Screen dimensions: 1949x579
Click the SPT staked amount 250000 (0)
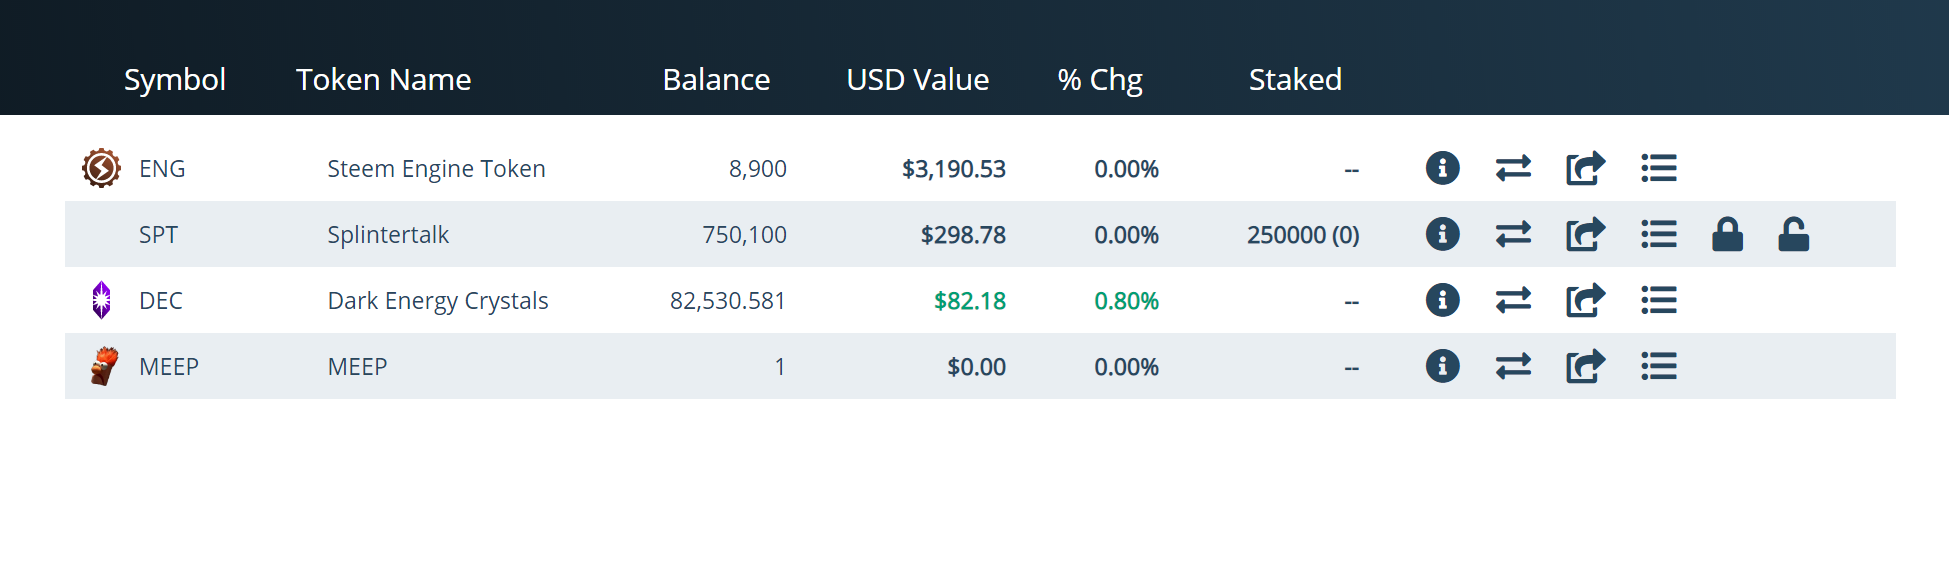[x=1303, y=235]
